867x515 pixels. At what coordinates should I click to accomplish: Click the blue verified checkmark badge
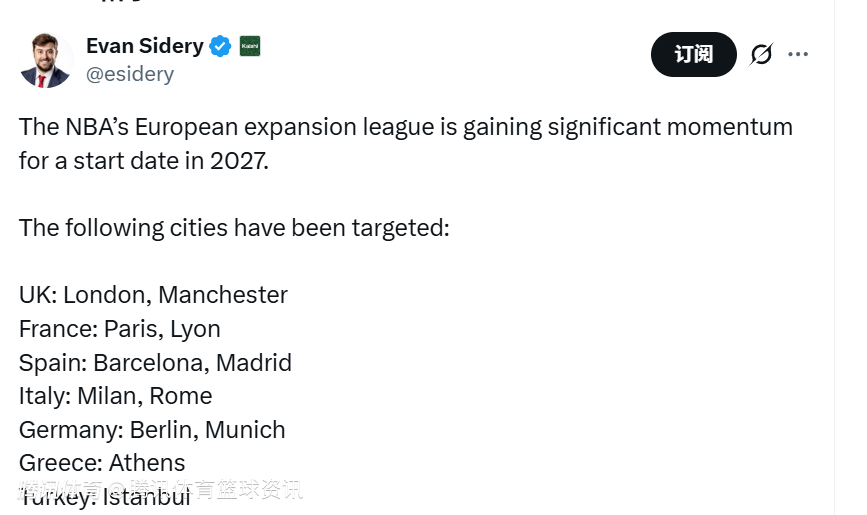tap(221, 46)
